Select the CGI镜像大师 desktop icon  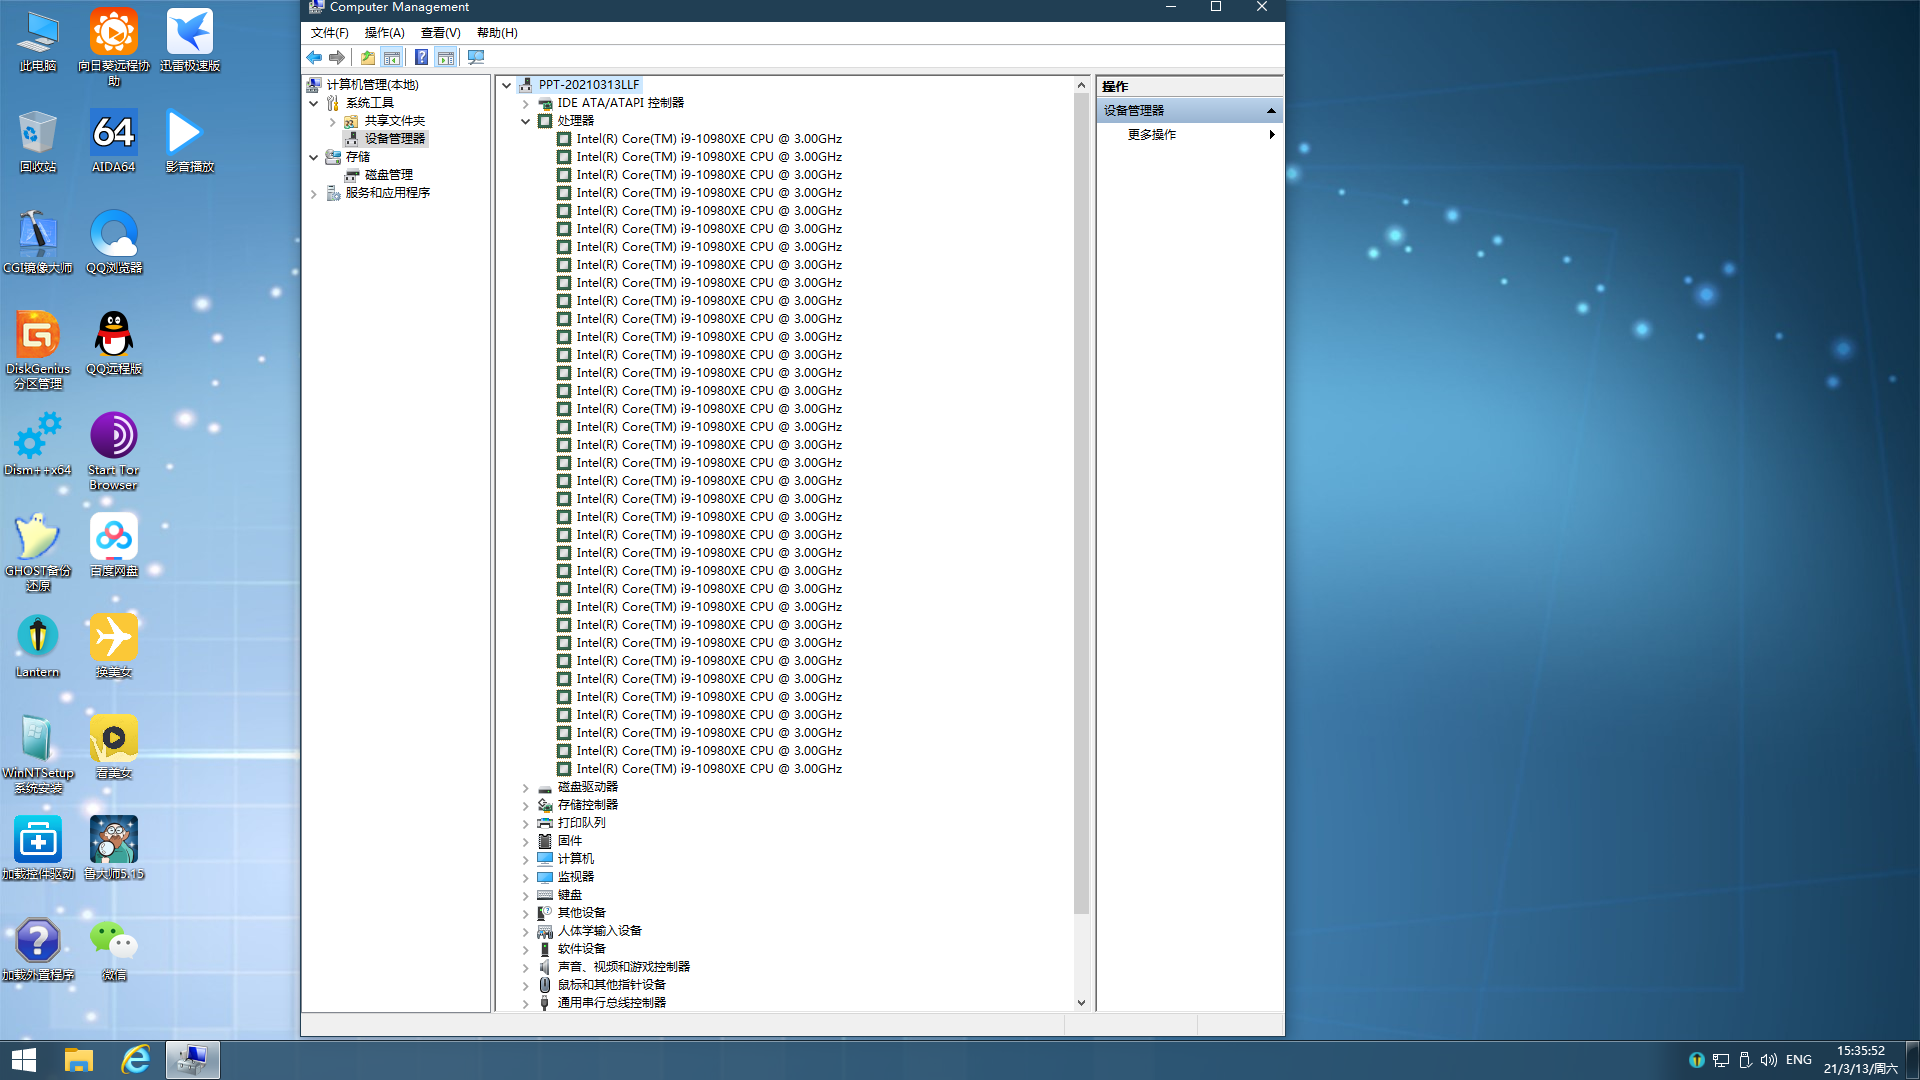[38, 242]
